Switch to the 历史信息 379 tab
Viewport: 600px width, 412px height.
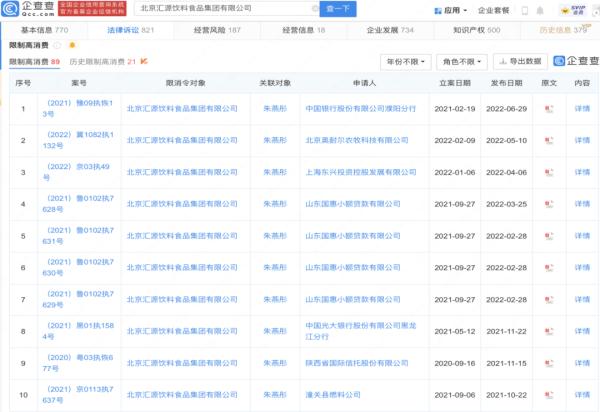[x=563, y=30]
